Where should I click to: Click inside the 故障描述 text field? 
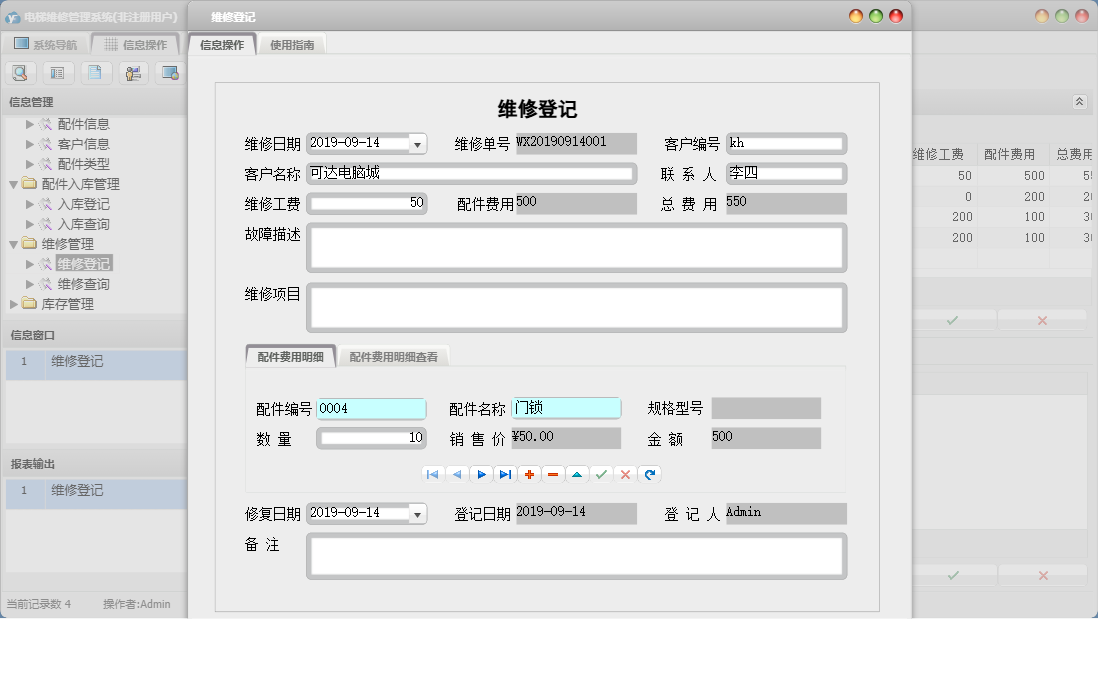(575, 247)
